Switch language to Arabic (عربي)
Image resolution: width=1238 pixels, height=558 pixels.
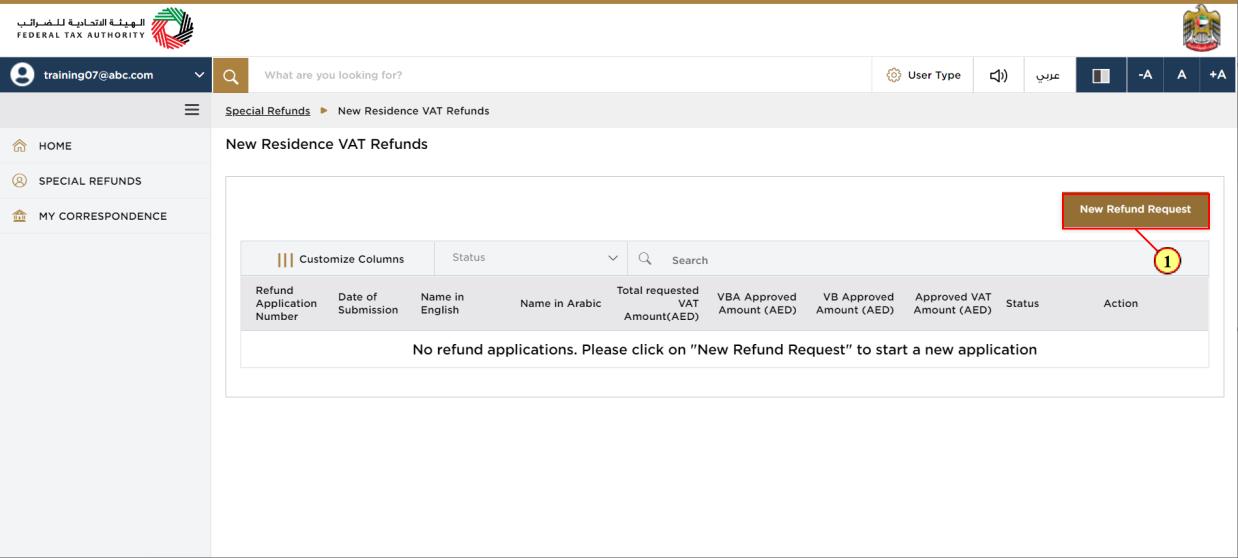1048,75
